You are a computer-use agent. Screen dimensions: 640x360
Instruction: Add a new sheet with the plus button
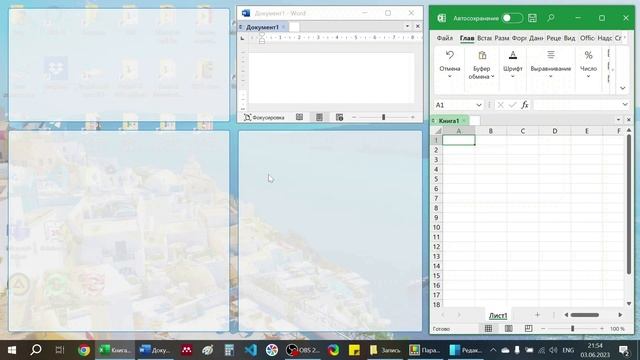click(537, 315)
